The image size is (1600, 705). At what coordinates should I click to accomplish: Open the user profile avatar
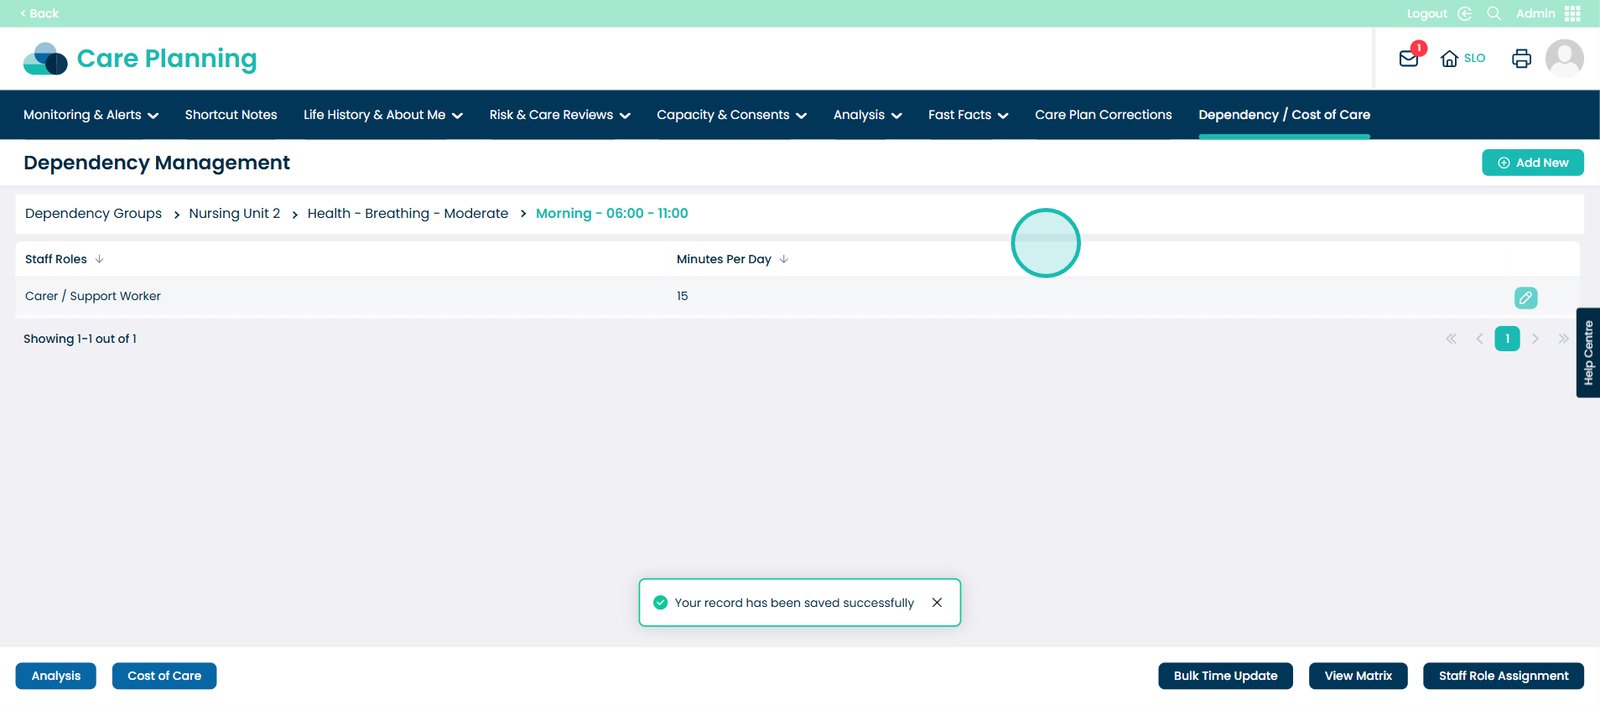pyautogui.click(x=1564, y=58)
